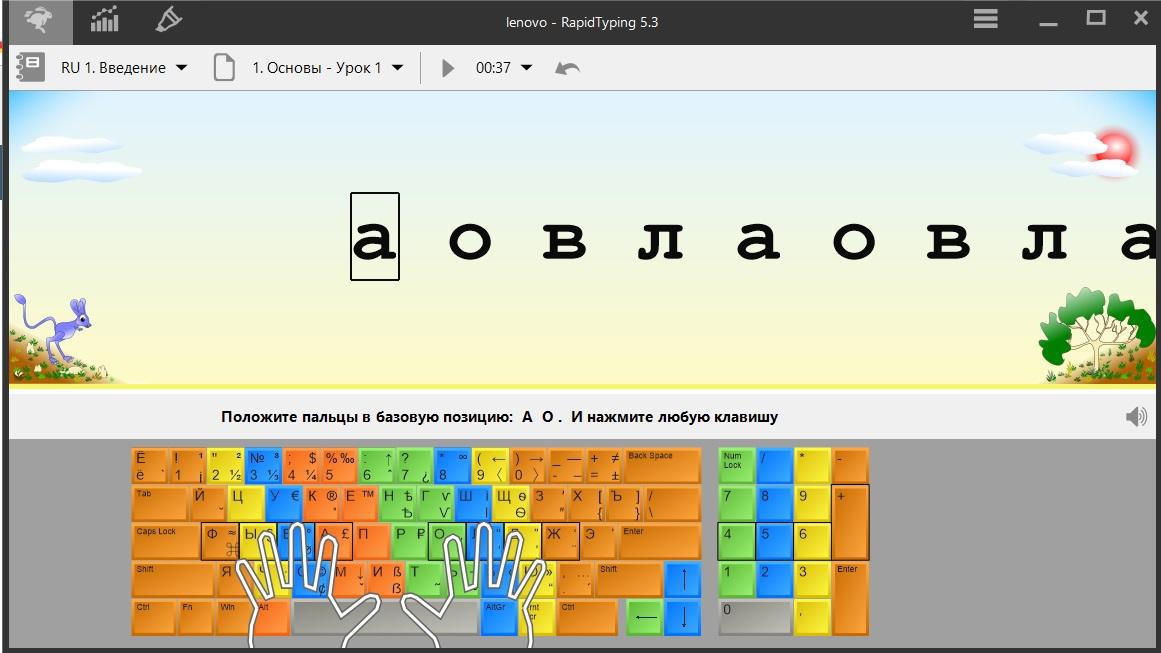The width and height of the screenshot is (1161, 653).
Task: Toggle sound with the speaker icon
Action: (x=1136, y=417)
